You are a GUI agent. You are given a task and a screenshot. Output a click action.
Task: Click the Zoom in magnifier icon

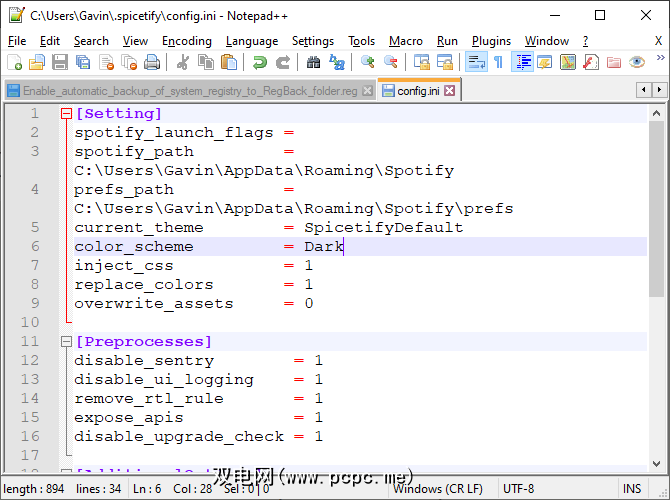(x=368, y=63)
